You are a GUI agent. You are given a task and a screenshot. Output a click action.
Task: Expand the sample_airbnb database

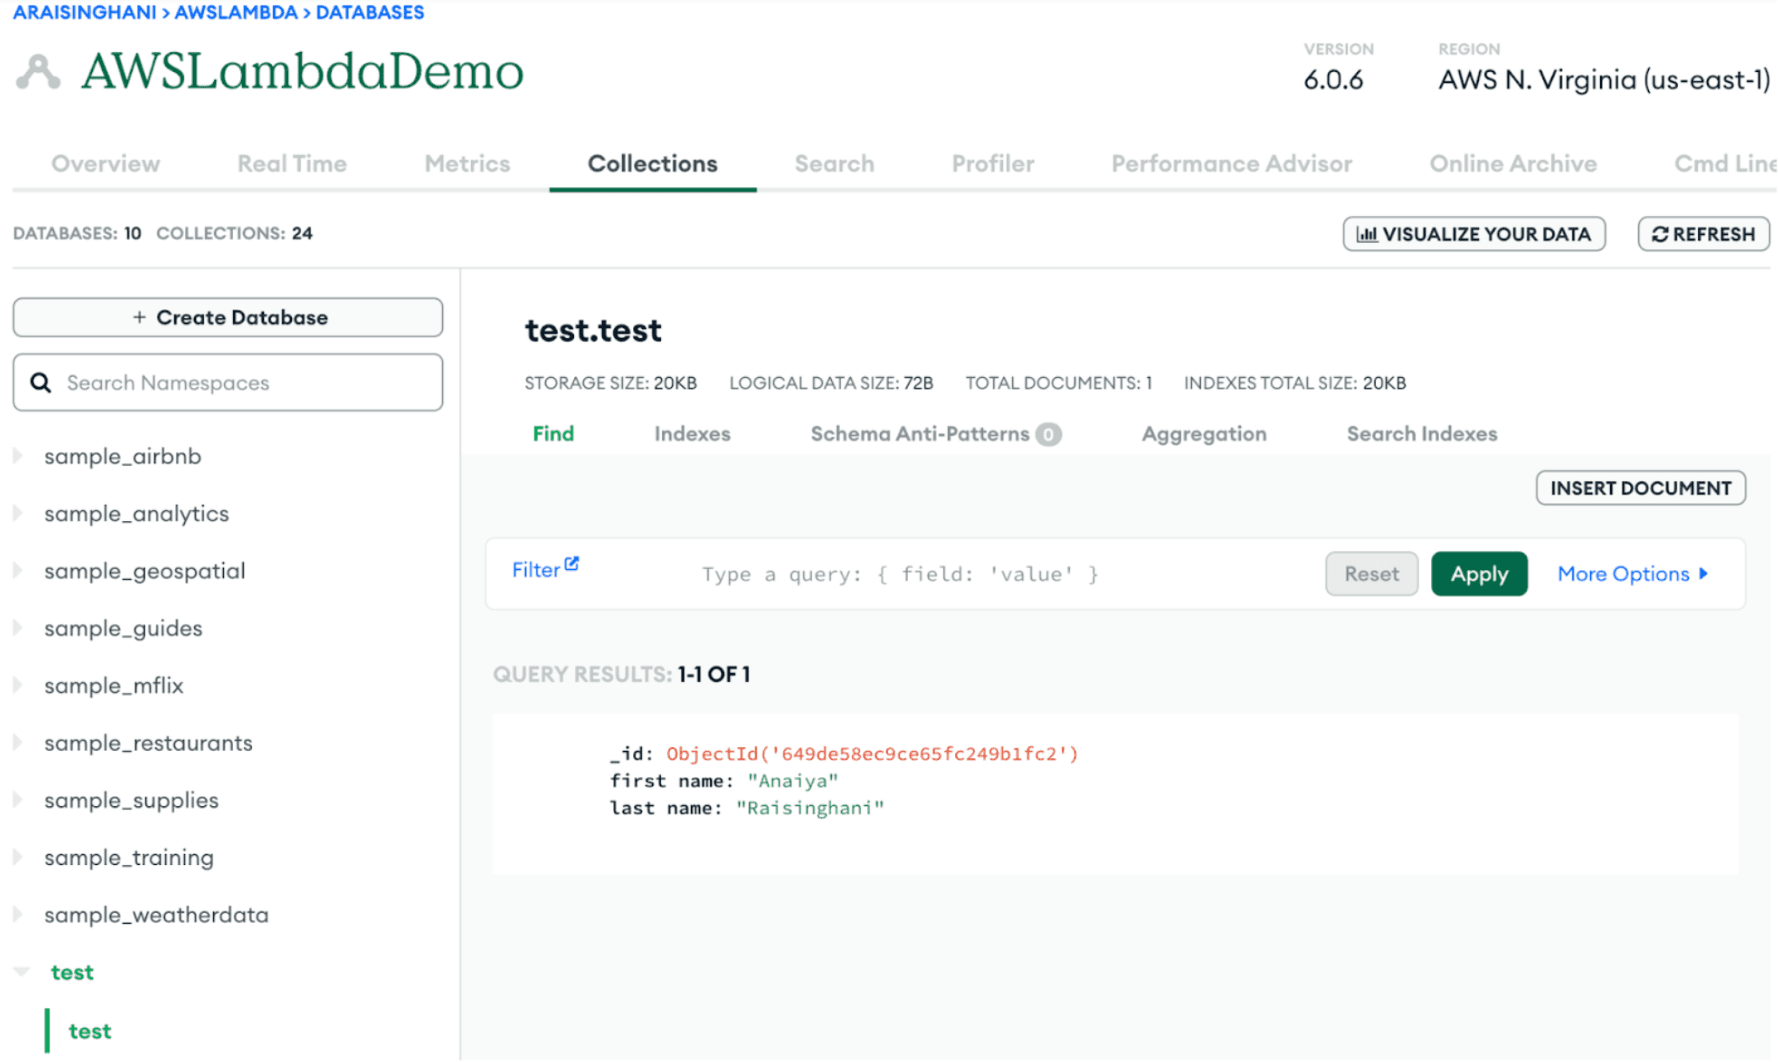click(18, 456)
